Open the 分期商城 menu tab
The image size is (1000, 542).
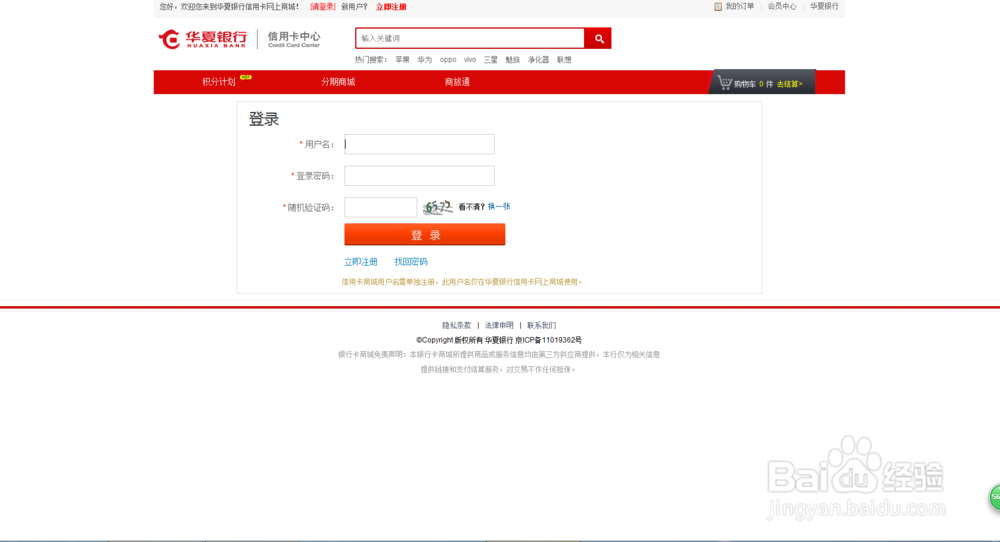pos(338,82)
